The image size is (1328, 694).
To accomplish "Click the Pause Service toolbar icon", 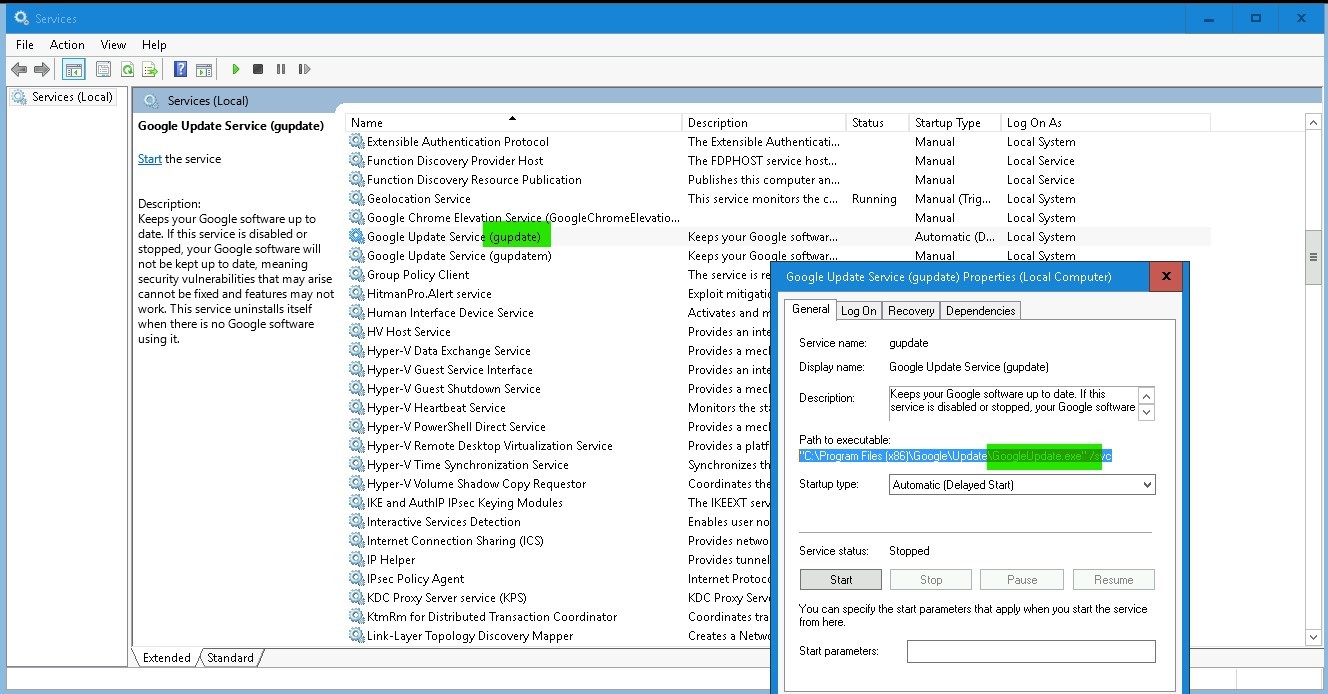I will [x=281, y=69].
